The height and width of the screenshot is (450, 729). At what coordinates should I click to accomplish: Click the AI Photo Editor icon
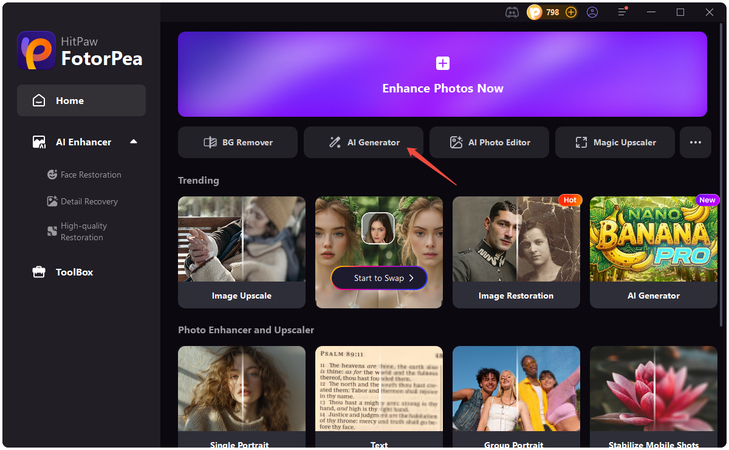pyautogui.click(x=456, y=142)
